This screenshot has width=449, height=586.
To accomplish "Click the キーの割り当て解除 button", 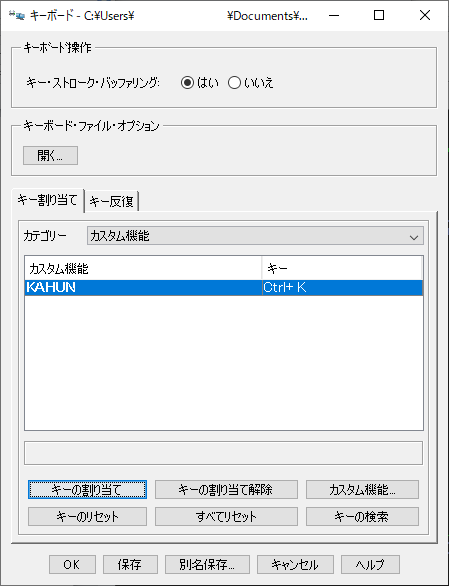I will pyautogui.click(x=226, y=490).
